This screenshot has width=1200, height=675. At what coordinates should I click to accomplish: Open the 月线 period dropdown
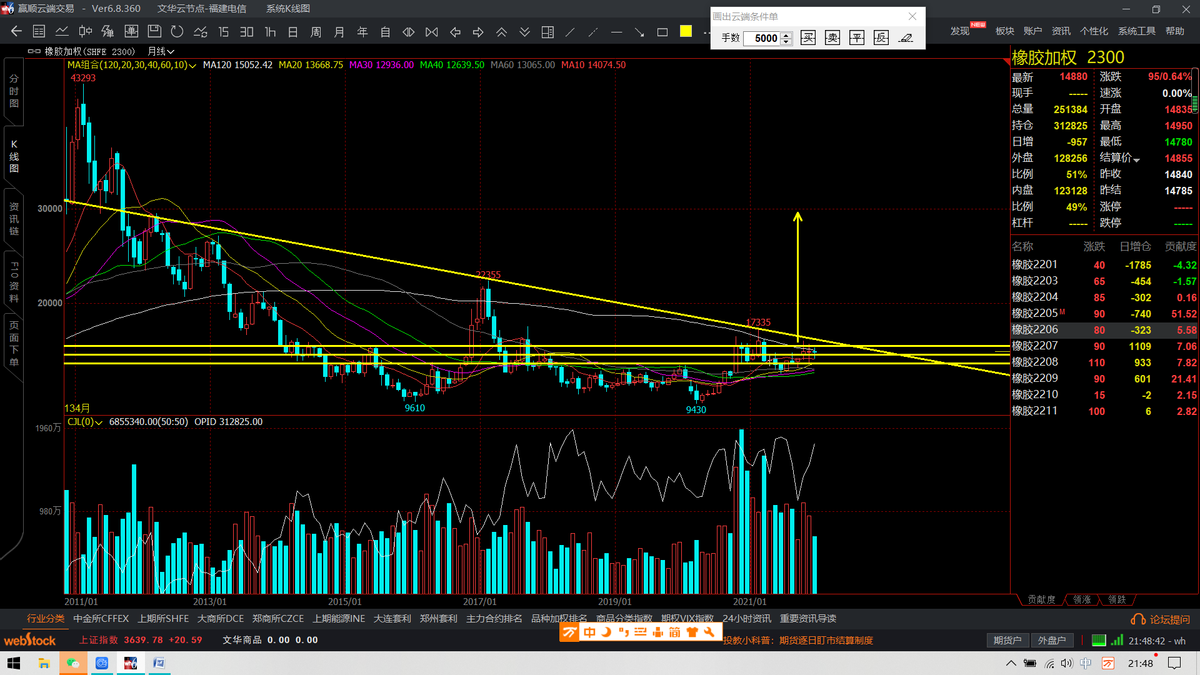pyautogui.click(x=160, y=51)
